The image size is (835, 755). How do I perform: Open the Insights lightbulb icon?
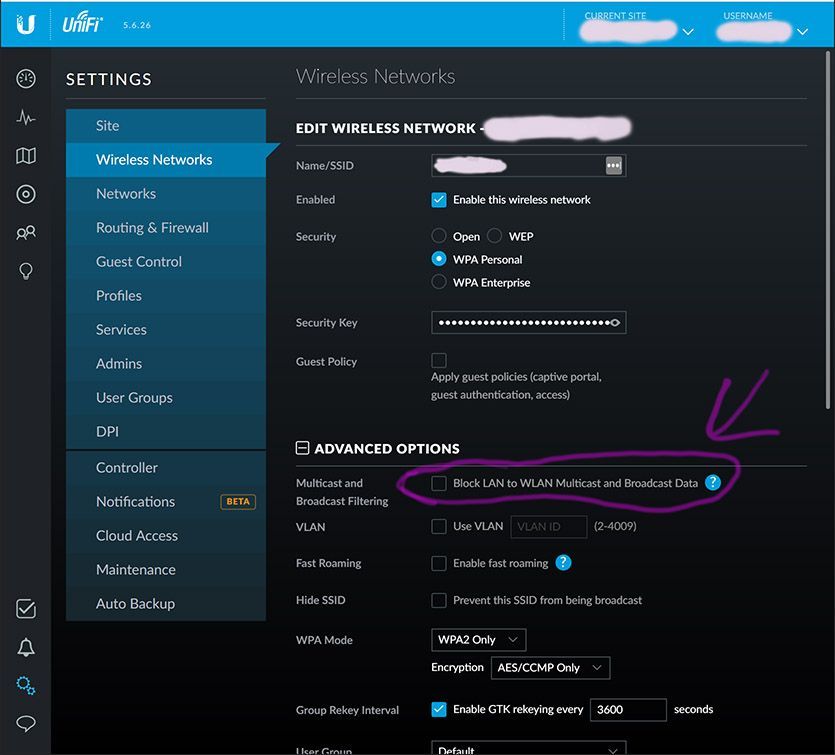point(26,271)
